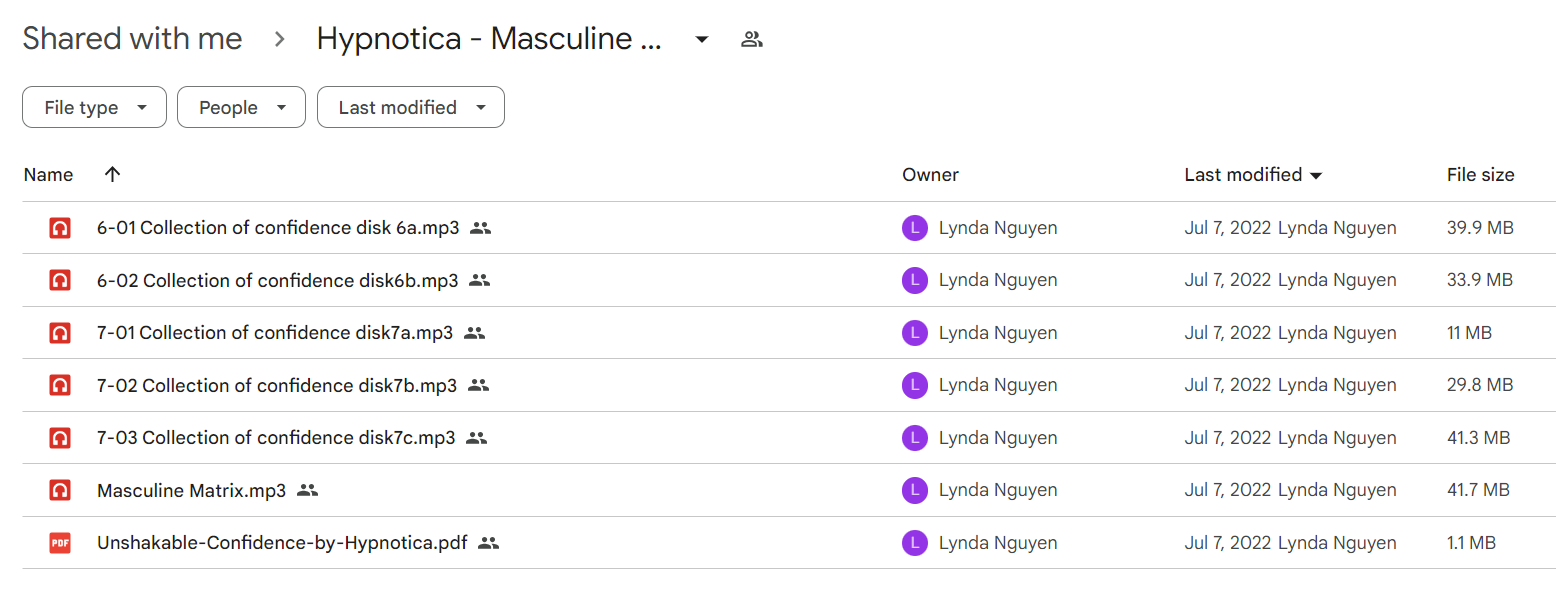
Task: Click owner avatar in 7-02 row
Action: [914, 385]
